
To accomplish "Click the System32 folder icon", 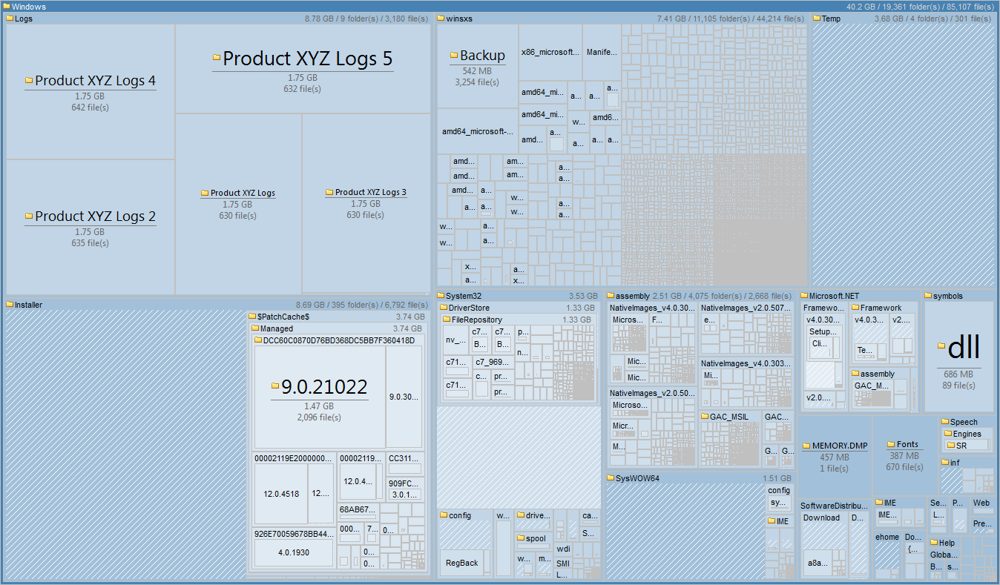I will pos(441,296).
